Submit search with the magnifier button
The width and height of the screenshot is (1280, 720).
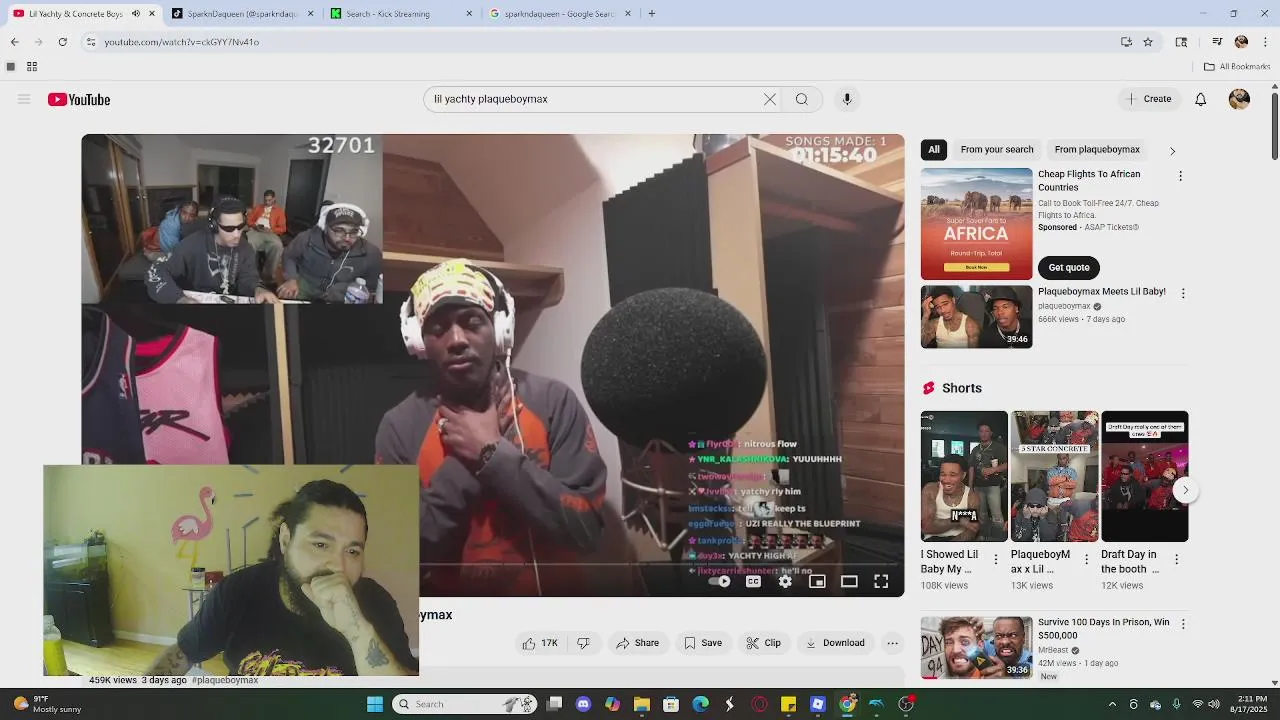coord(802,99)
